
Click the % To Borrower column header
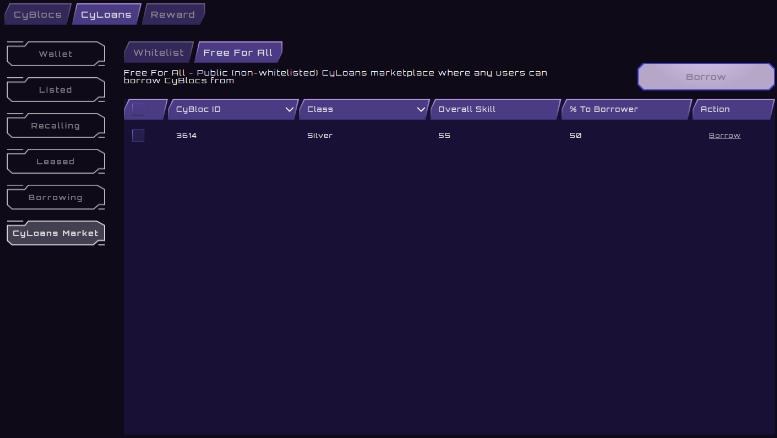point(626,109)
